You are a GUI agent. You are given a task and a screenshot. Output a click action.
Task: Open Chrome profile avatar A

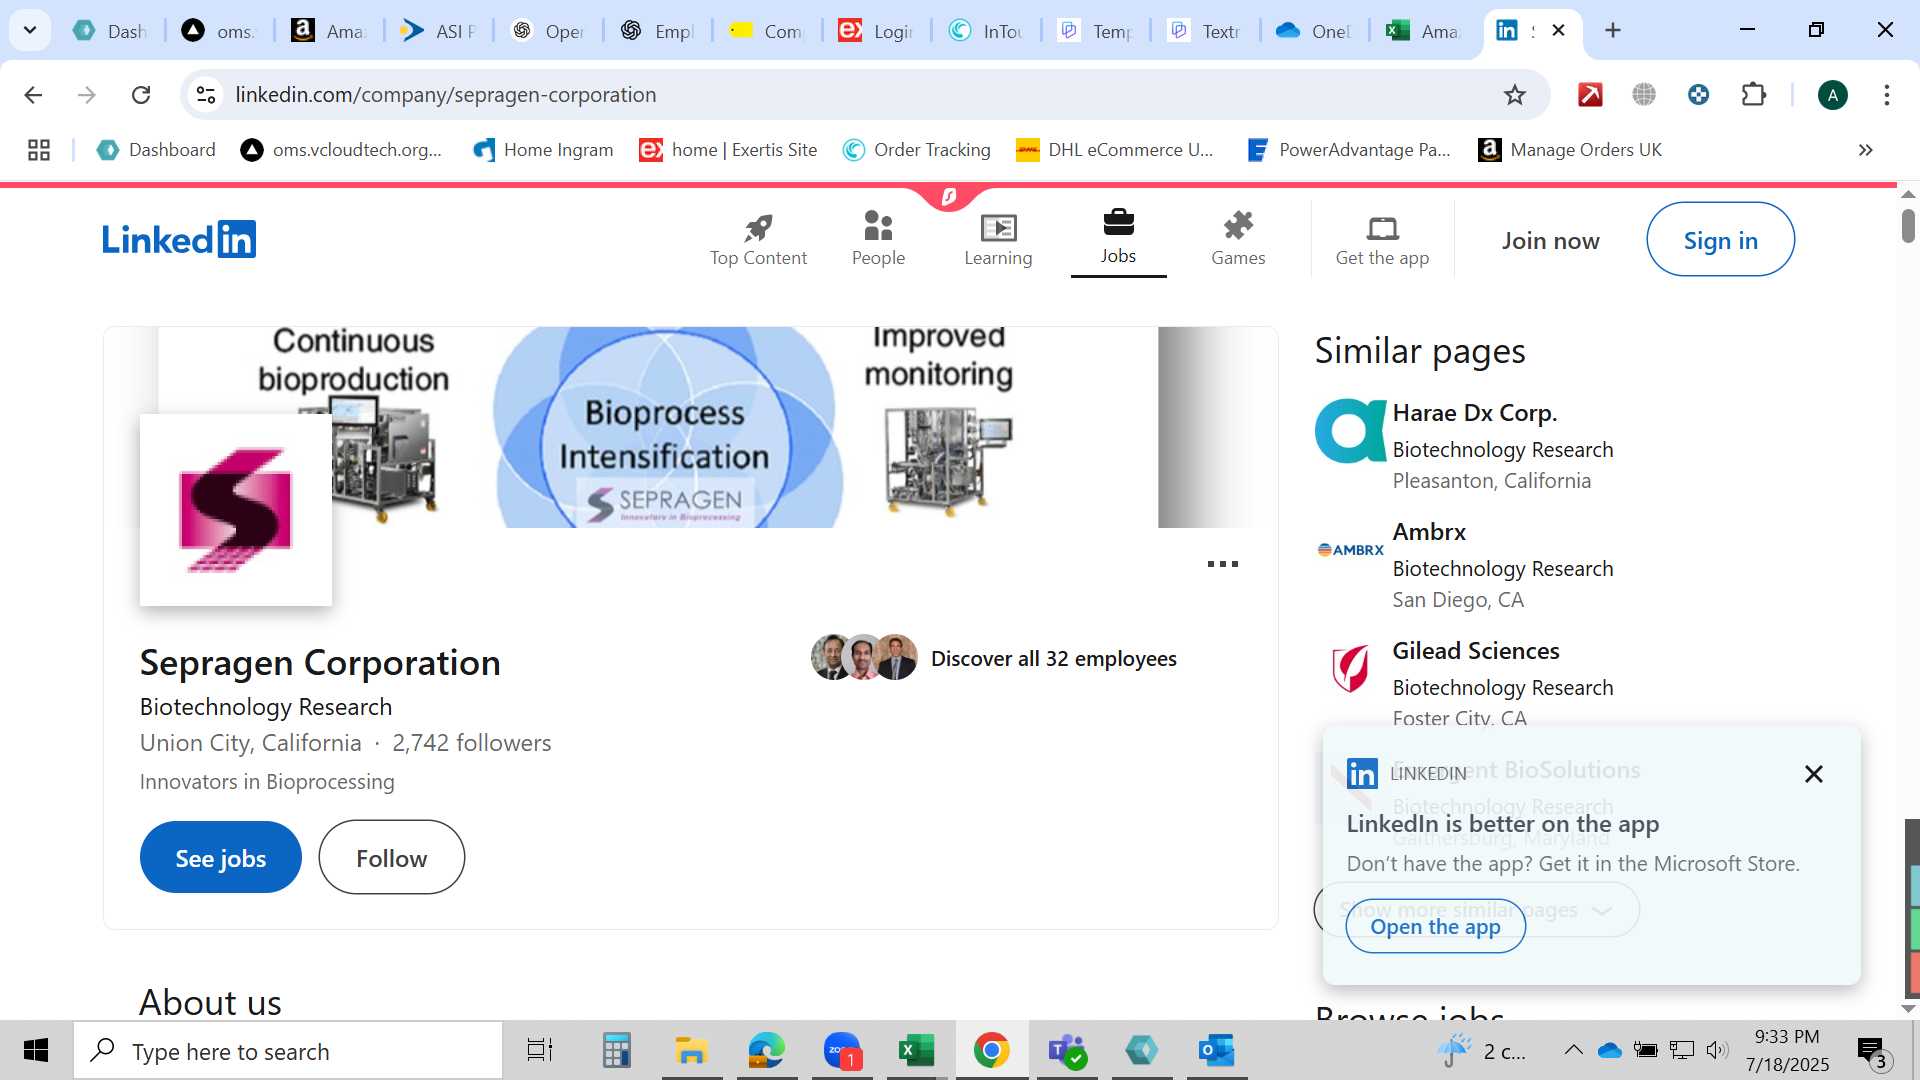click(1832, 95)
